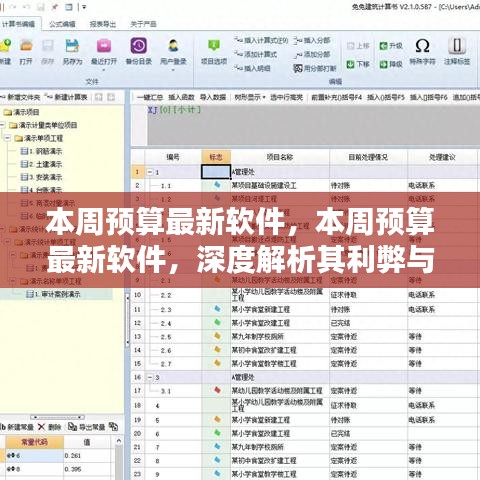Click the pin icon in quick access toolbar
This screenshot has height=480, width=480.
point(54,7)
